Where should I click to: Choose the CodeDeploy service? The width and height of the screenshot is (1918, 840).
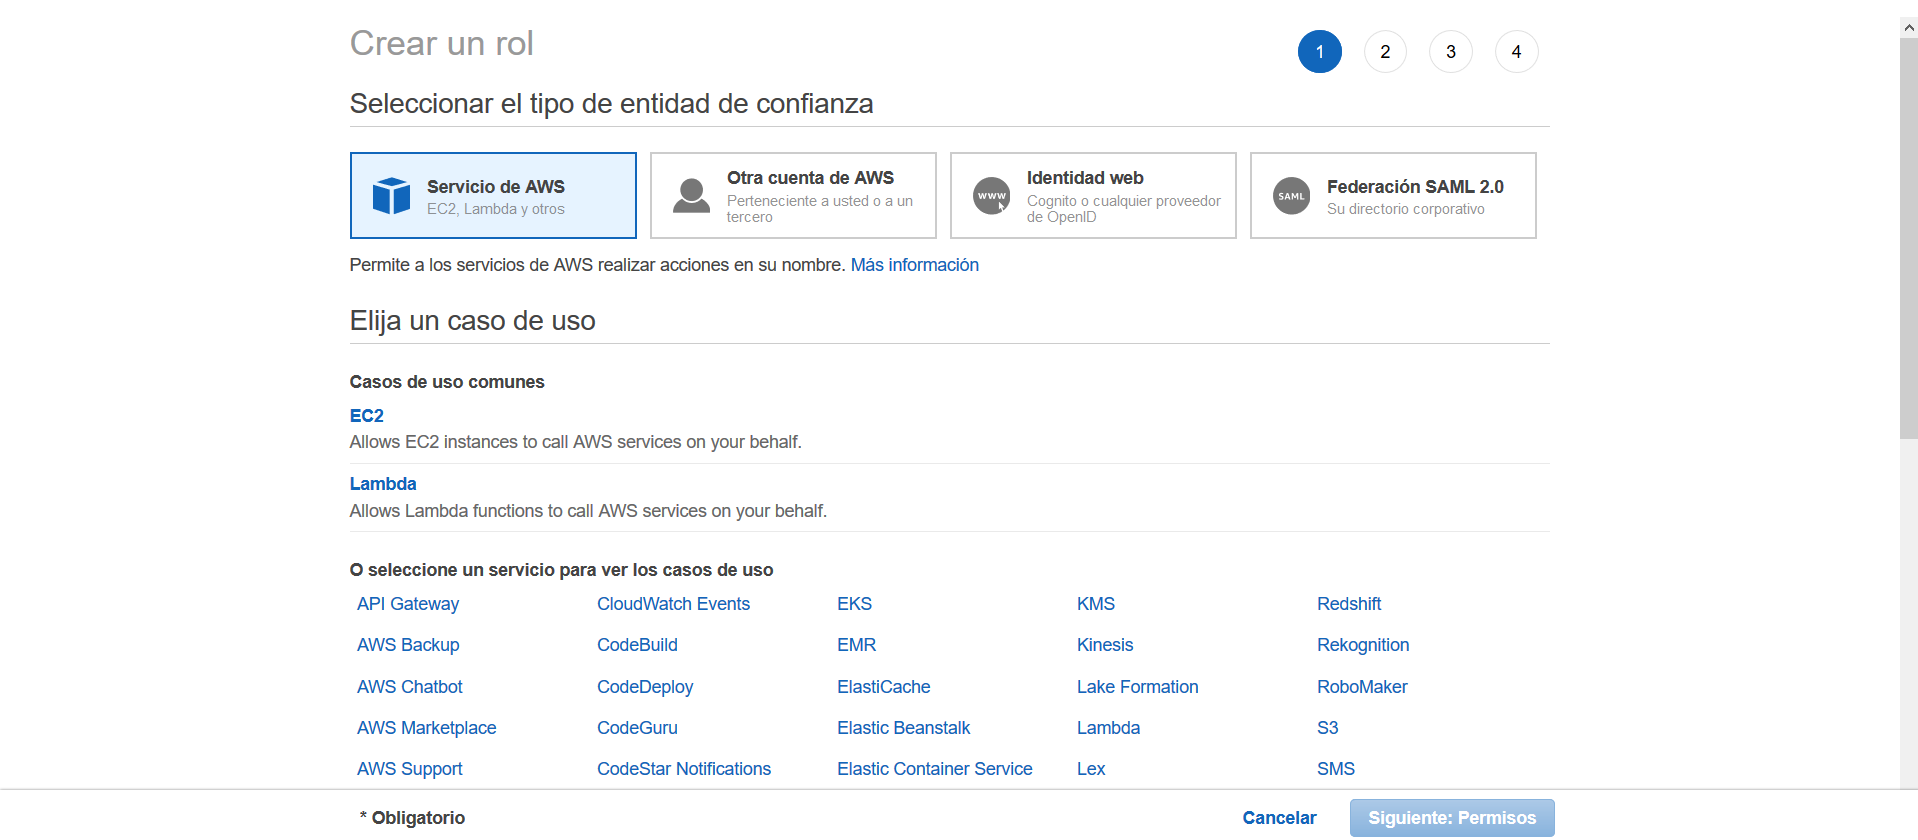pyautogui.click(x=645, y=687)
